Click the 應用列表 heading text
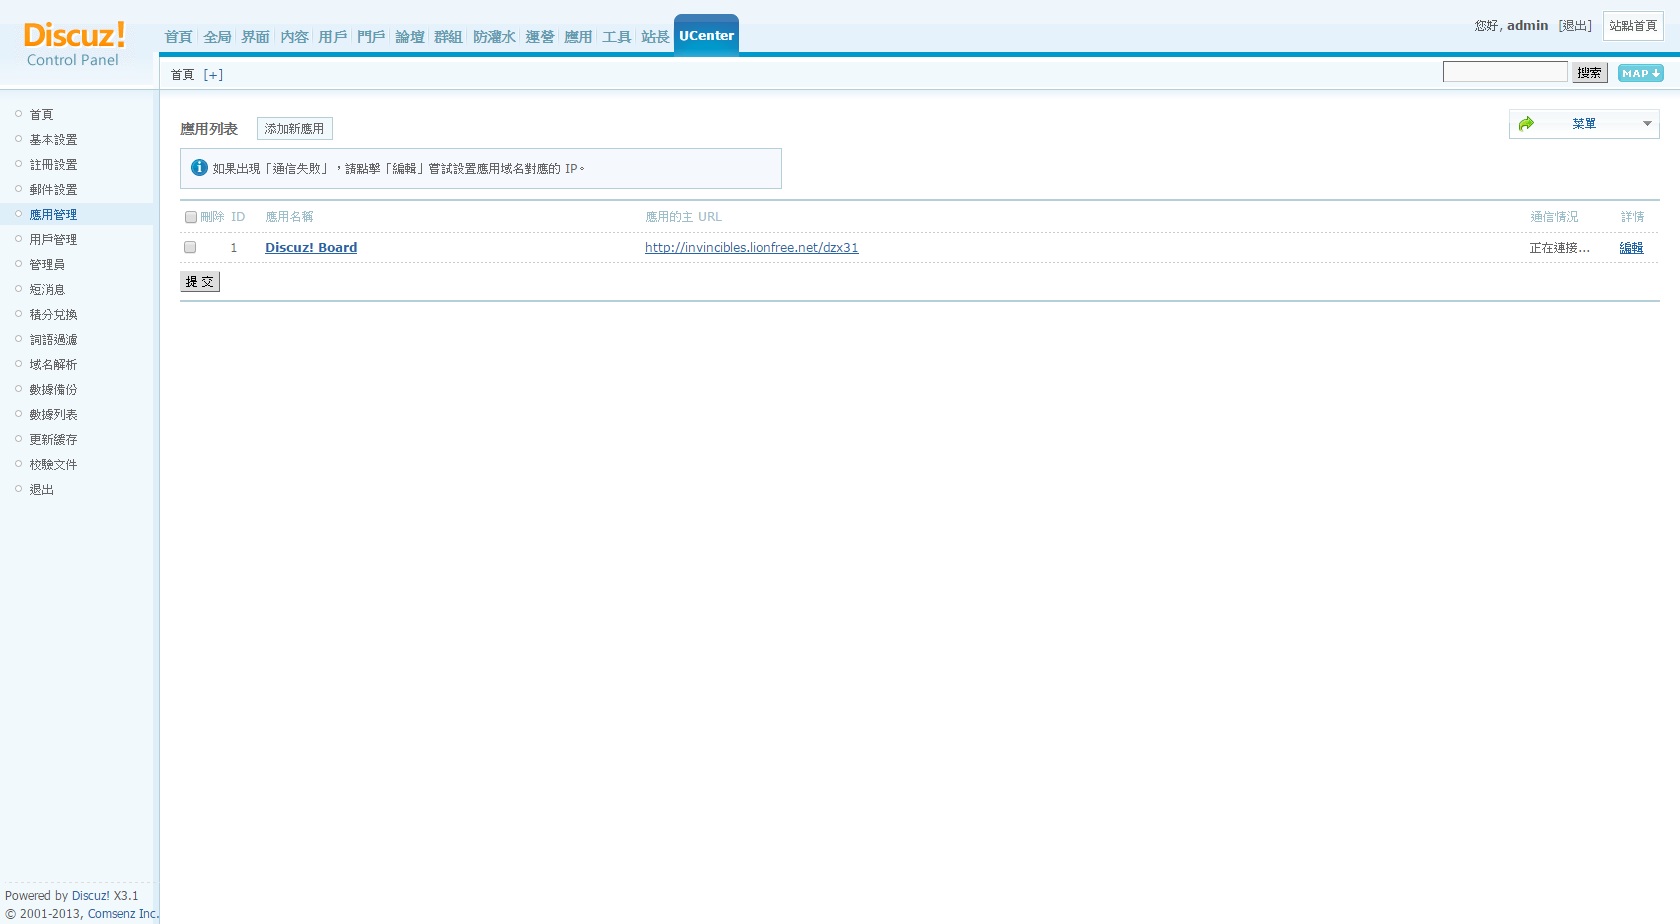Screen dimensions: 1680x924 209,129
